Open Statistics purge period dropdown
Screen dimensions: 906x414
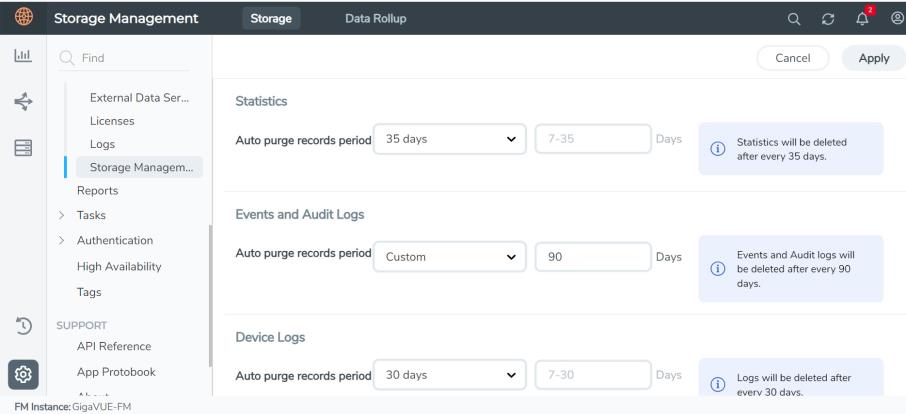pyautogui.click(x=450, y=139)
